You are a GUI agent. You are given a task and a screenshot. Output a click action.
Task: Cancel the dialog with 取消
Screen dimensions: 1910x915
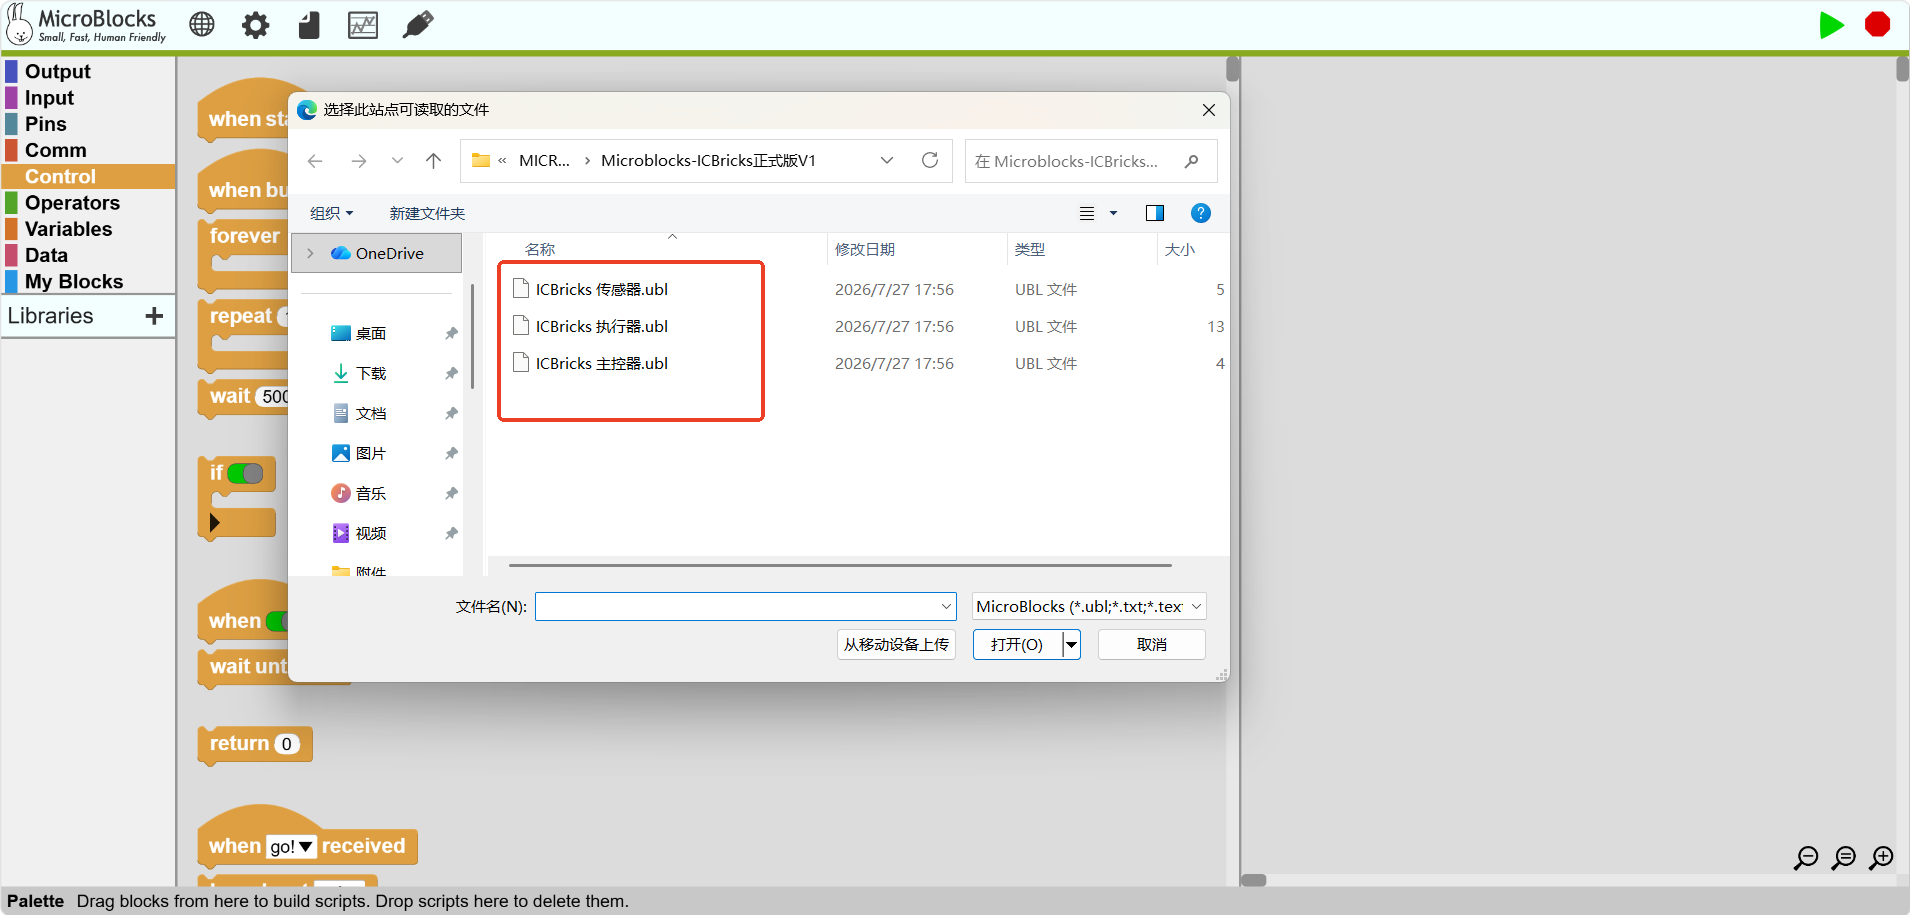coord(1152,644)
